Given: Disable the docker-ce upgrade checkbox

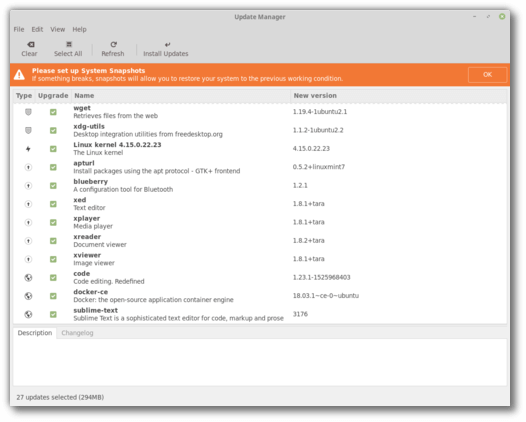Looking at the screenshot, I should (x=53, y=296).
